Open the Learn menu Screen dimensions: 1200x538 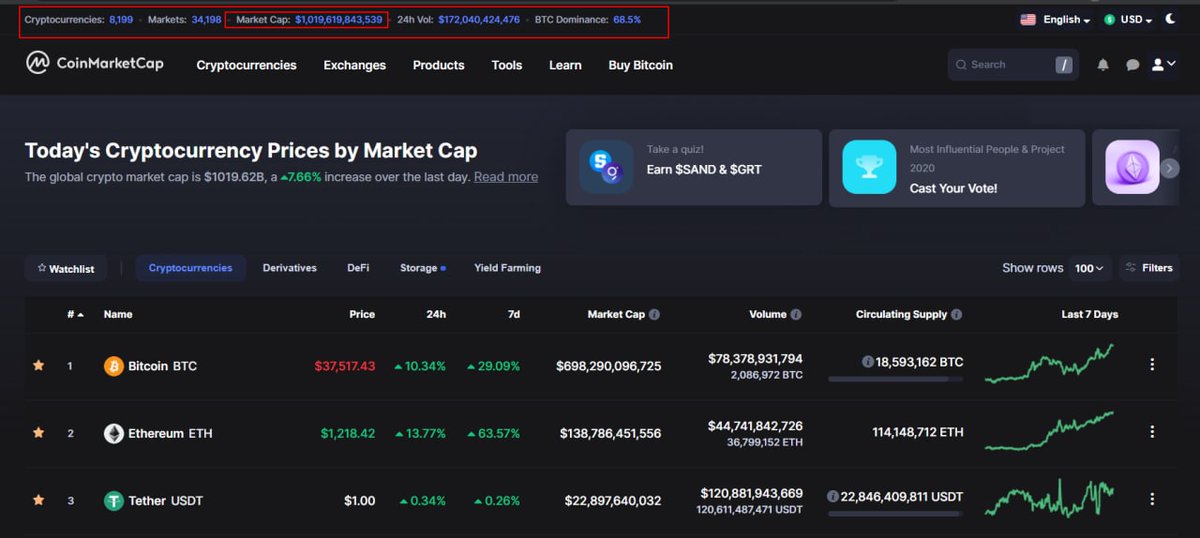(565, 65)
